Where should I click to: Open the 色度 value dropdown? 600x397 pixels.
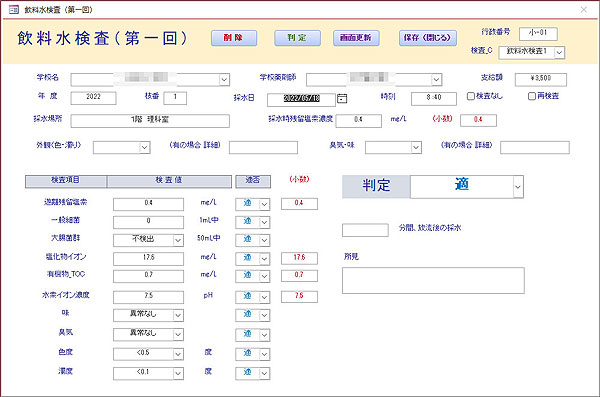[178, 354]
